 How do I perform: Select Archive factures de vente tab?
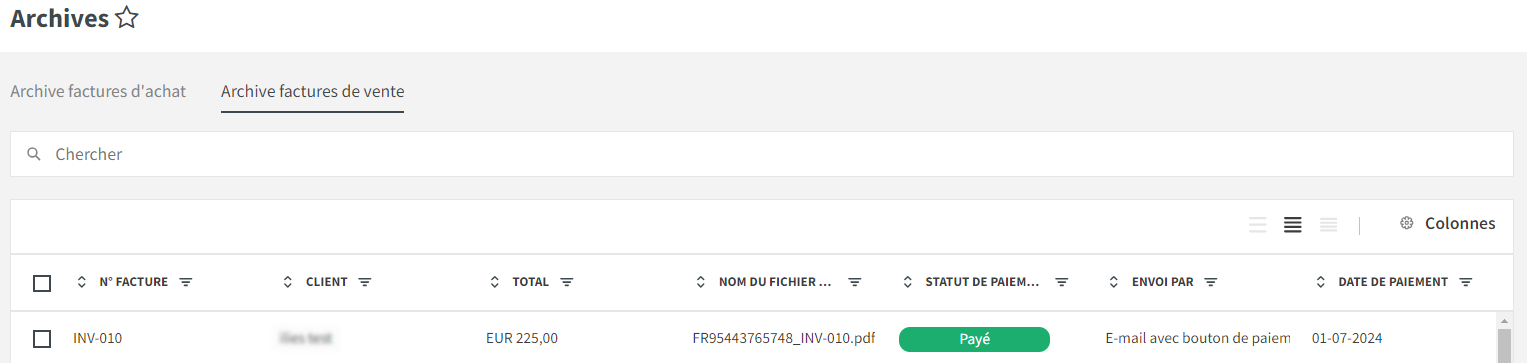pyautogui.click(x=313, y=91)
